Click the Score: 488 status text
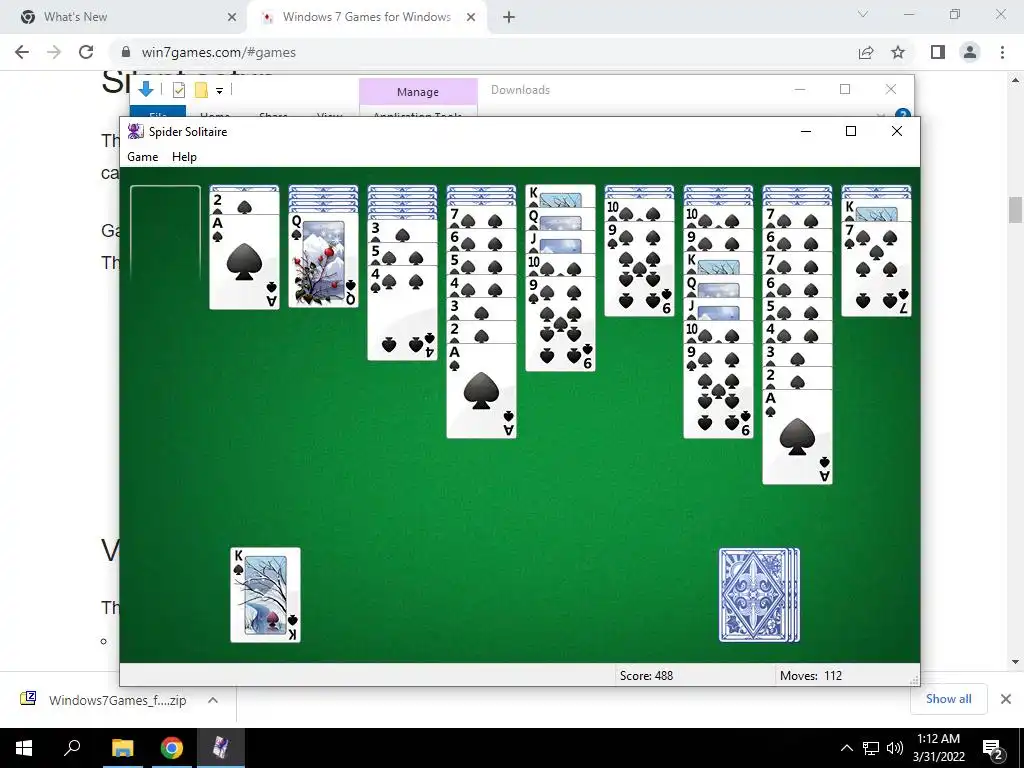1024x768 pixels. (x=646, y=676)
